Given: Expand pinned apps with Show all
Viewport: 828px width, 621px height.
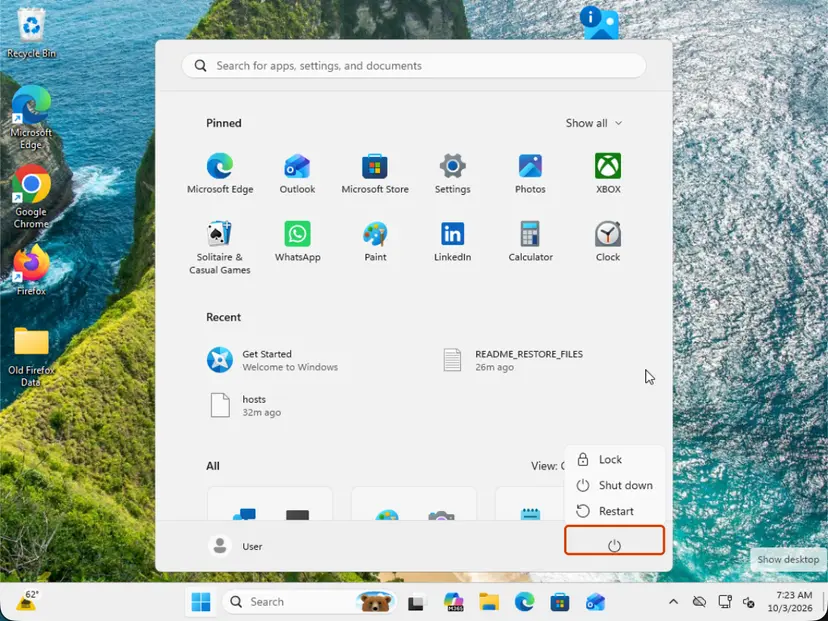Looking at the screenshot, I should (x=594, y=123).
